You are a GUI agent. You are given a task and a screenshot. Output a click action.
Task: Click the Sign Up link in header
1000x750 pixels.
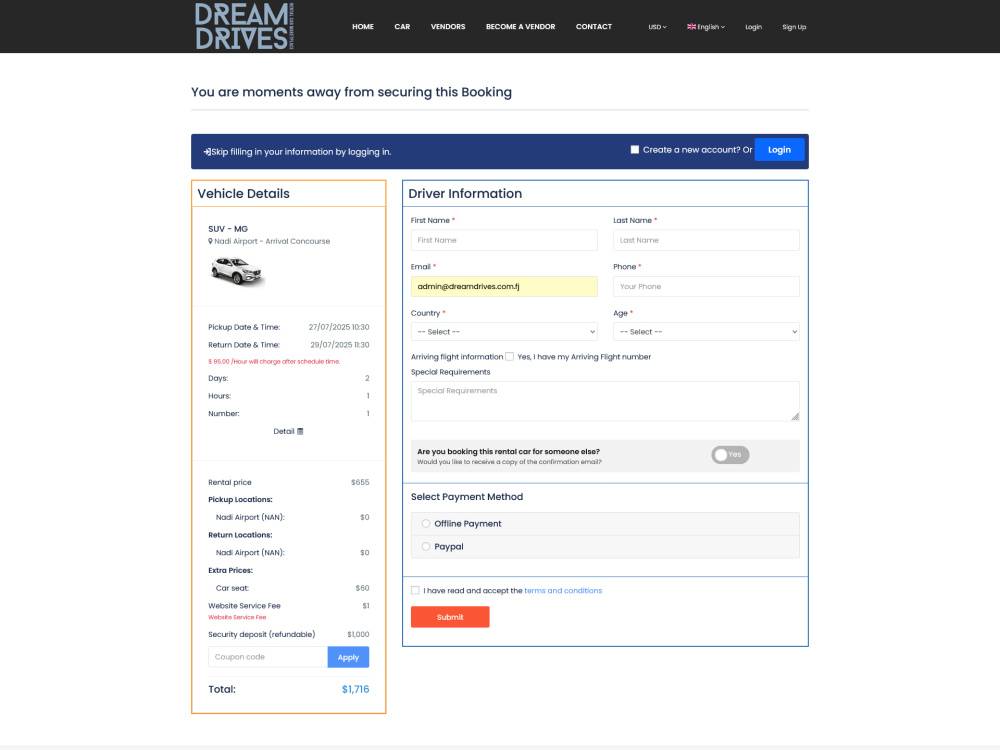794,27
